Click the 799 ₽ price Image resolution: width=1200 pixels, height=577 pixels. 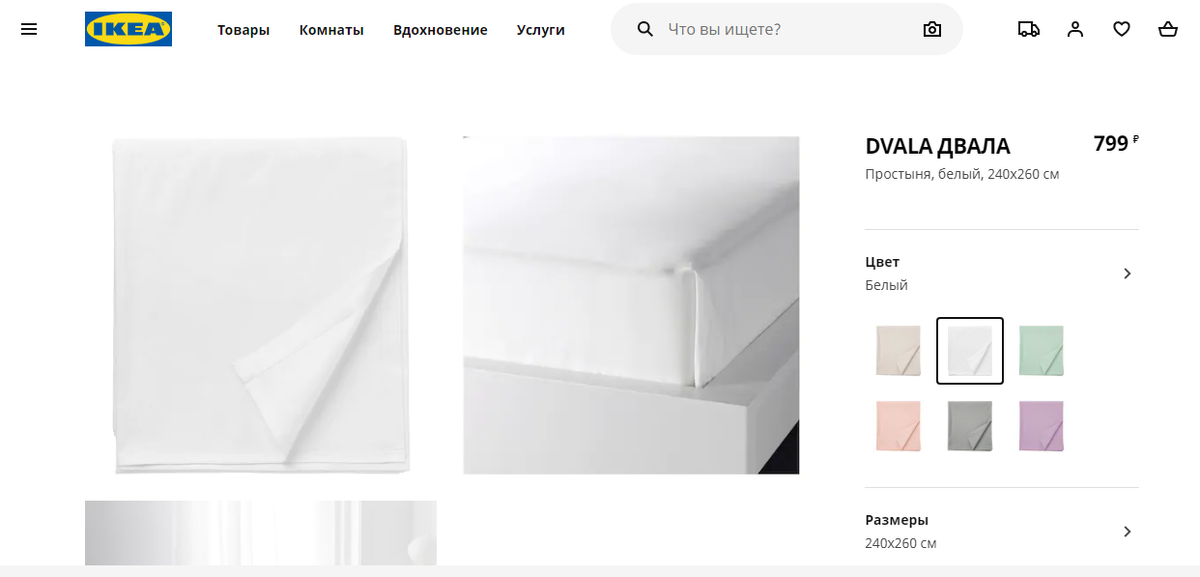[1116, 143]
